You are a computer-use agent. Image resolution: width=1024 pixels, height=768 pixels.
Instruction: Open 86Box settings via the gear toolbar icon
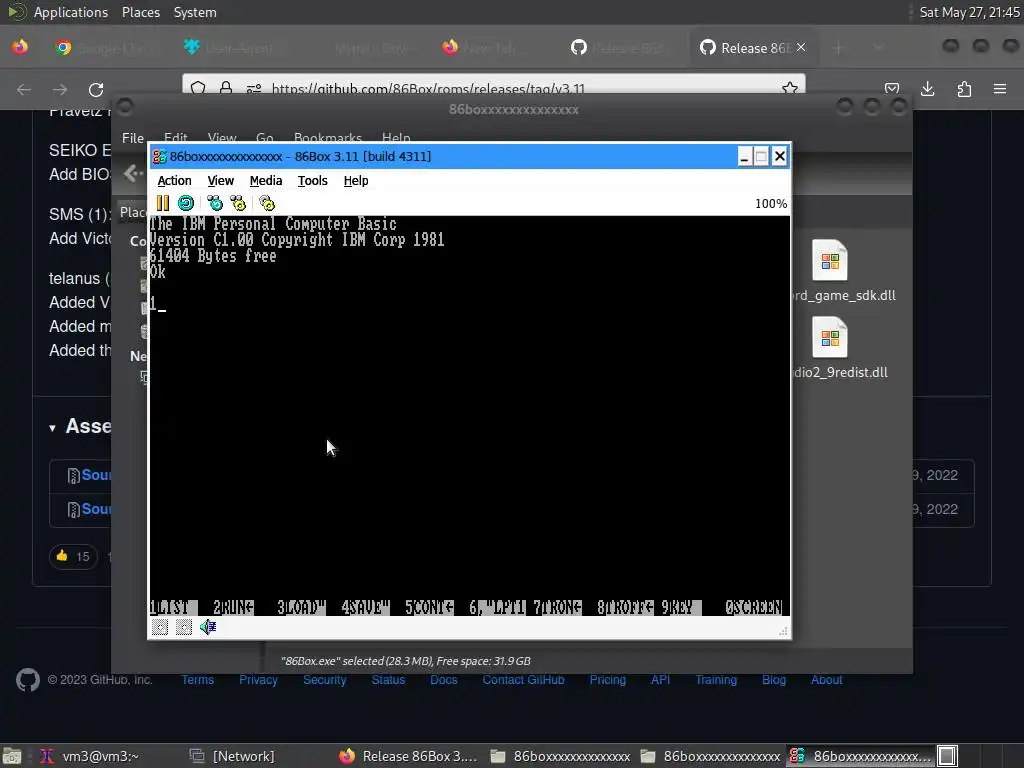click(x=267, y=203)
